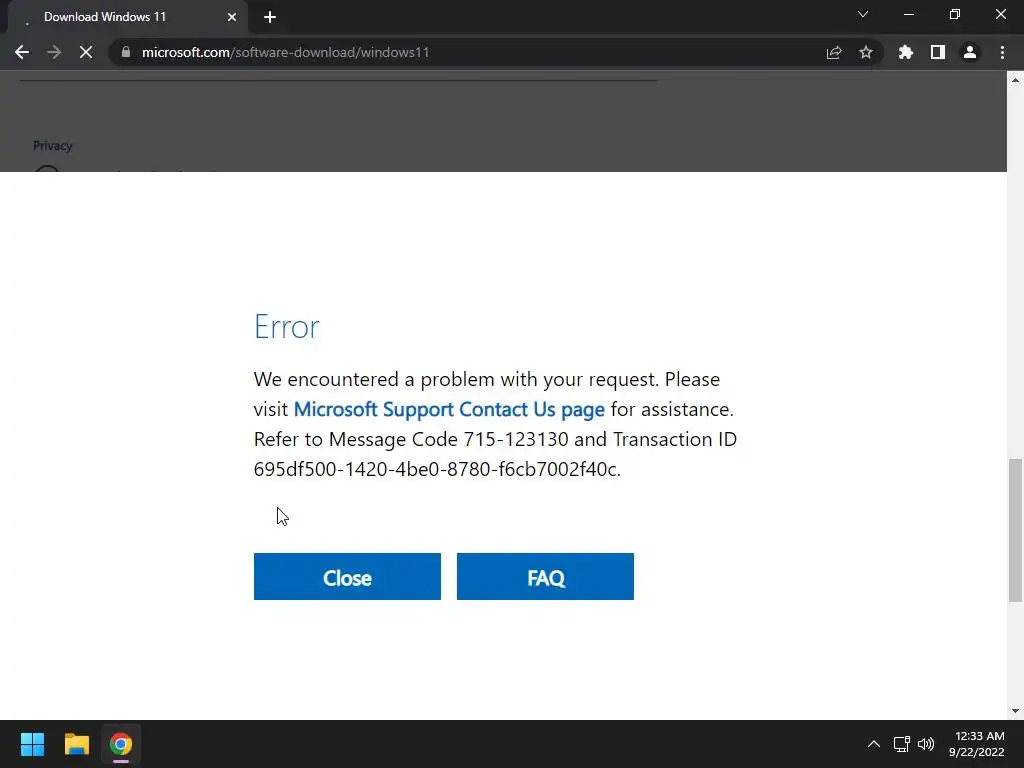The width and height of the screenshot is (1024, 768).
Task: Open the profile avatar menu
Action: [x=970, y=52]
